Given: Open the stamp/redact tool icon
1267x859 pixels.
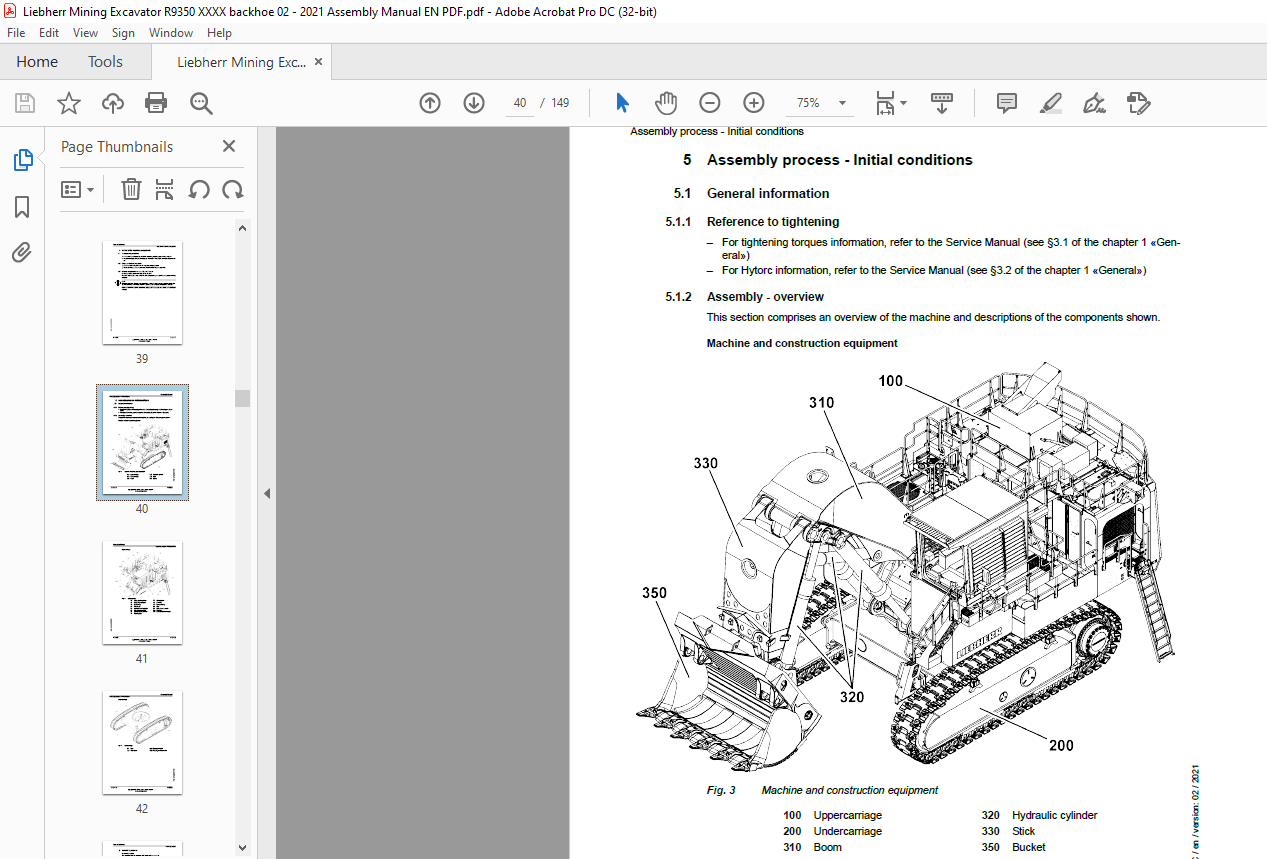Looking at the screenshot, I should coord(1138,103).
